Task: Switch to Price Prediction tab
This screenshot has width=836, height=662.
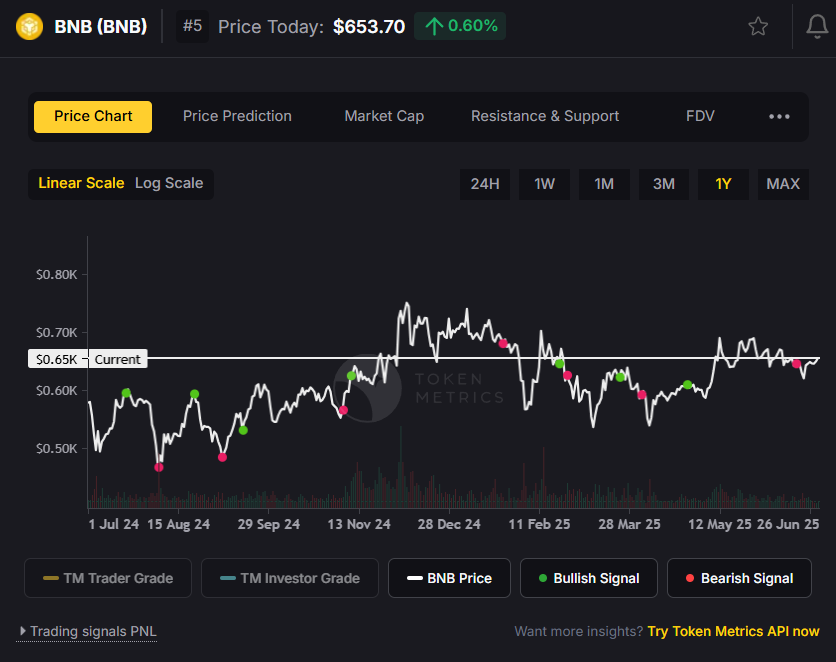Action: coord(237,116)
